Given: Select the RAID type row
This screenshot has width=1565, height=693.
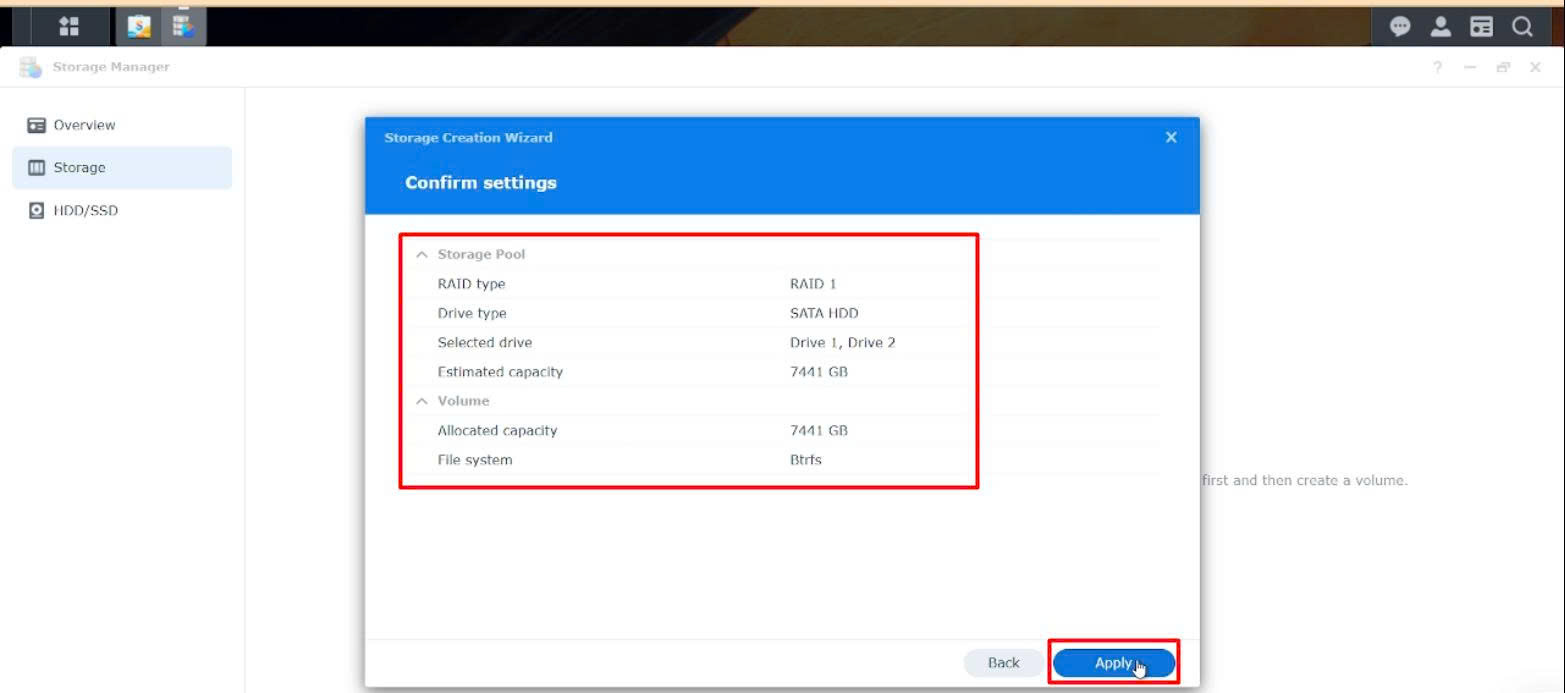Looking at the screenshot, I should (686, 284).
